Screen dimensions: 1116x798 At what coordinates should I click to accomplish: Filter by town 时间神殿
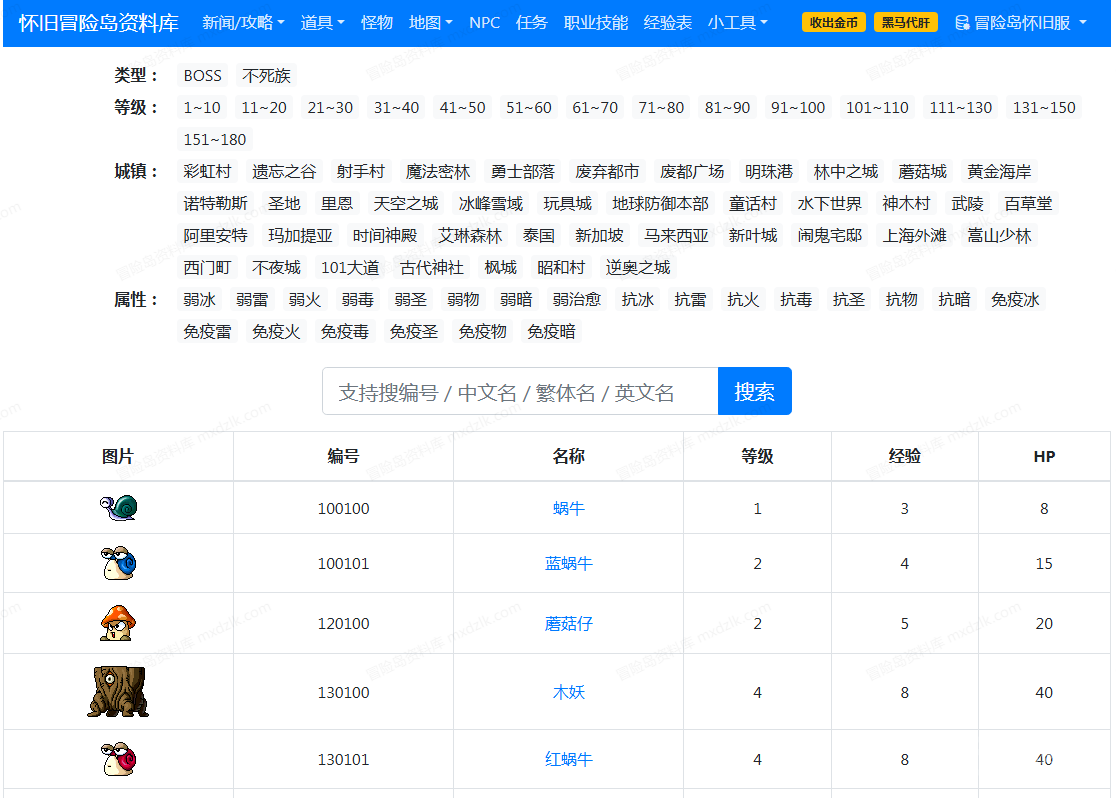point(385,236)
